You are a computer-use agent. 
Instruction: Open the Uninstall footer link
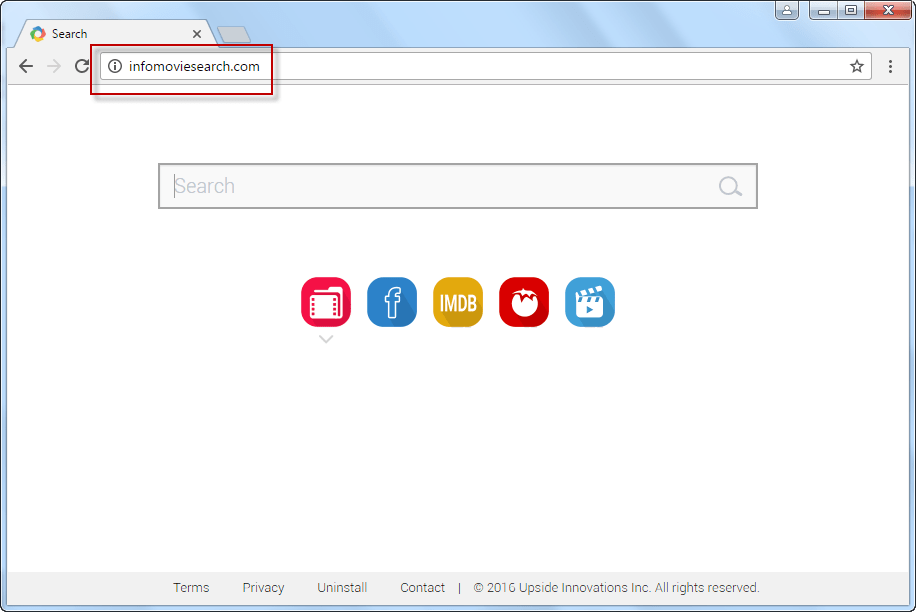click(x=342, y=587)
